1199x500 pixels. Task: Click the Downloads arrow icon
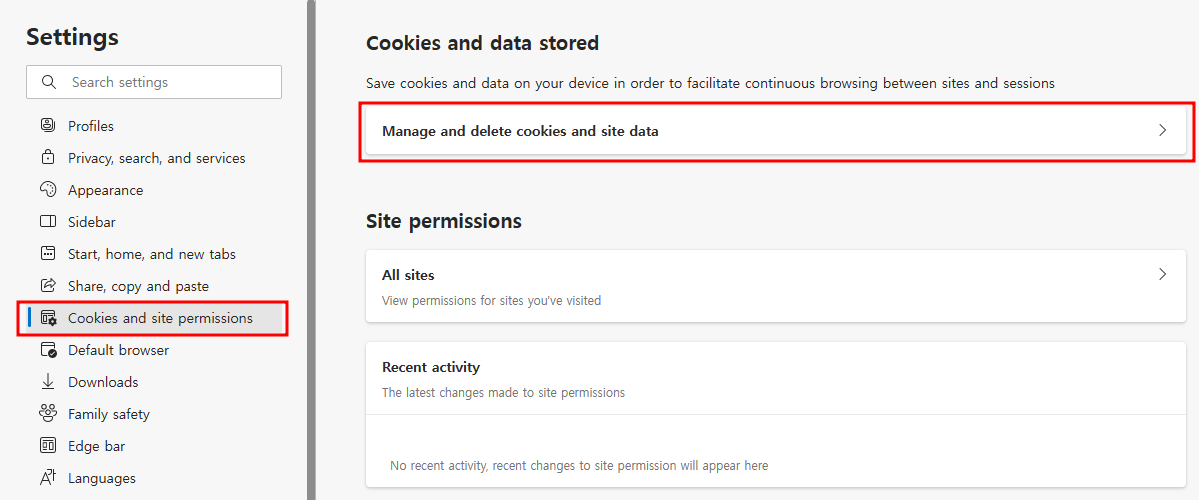48,381
